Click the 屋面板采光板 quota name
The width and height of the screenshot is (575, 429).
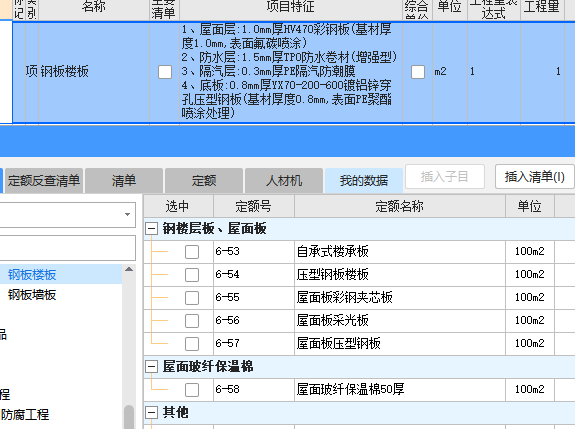pyautogui.click(x=333, y=321)
